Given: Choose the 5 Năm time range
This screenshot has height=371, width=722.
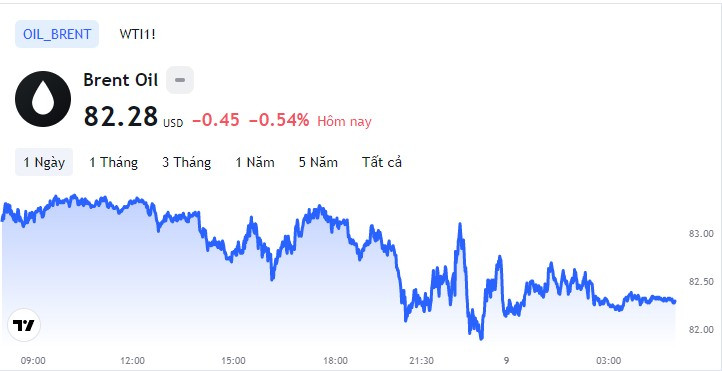Looking at the screenshot, I should (318, 162).
